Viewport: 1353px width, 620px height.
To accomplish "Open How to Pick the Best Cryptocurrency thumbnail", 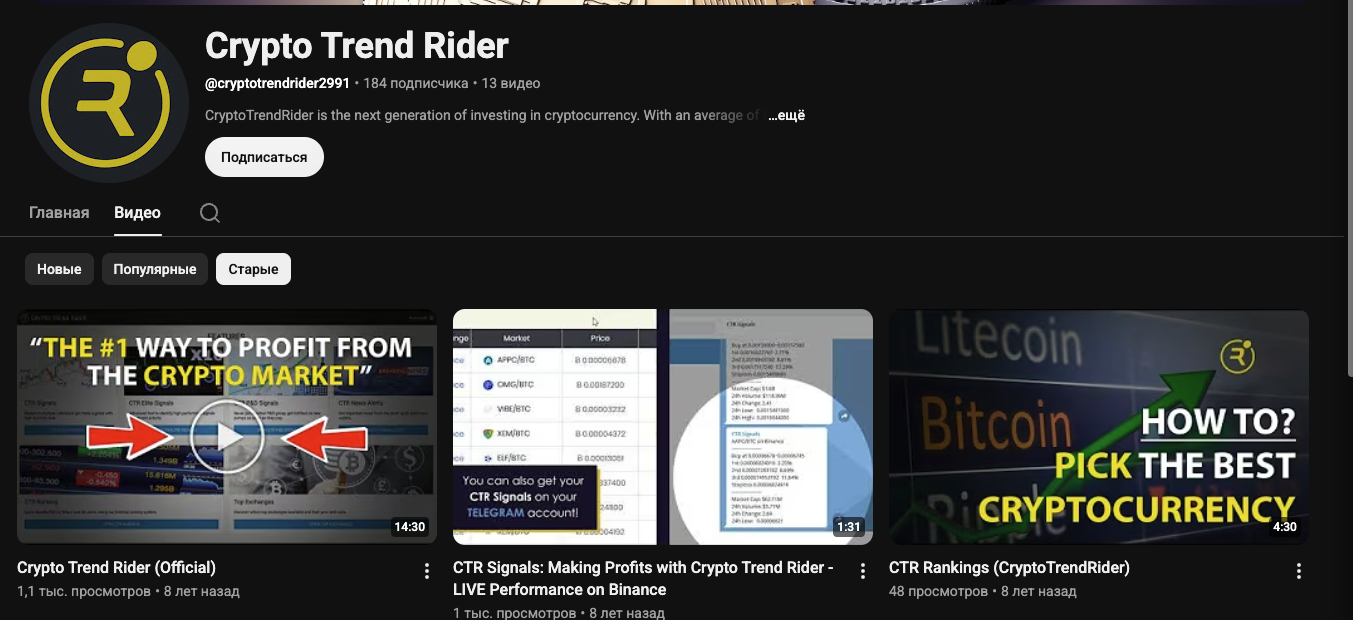I will pyautogui.click(x=1099, y=427).
